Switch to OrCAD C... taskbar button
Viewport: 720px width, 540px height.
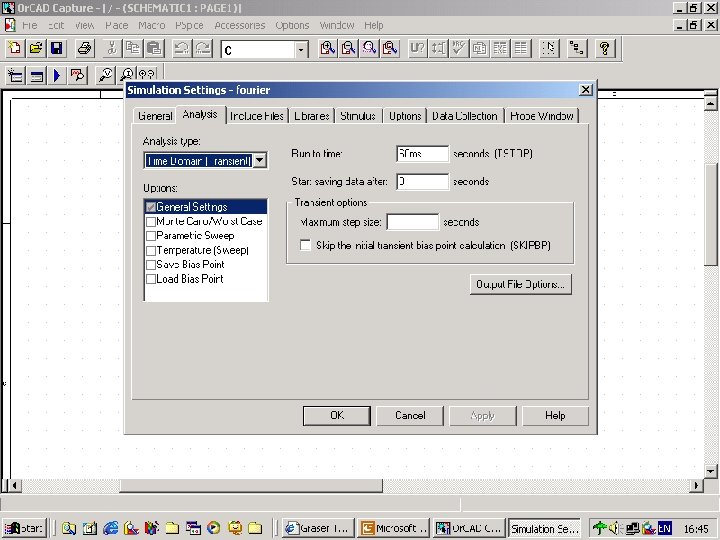[469, 529]
